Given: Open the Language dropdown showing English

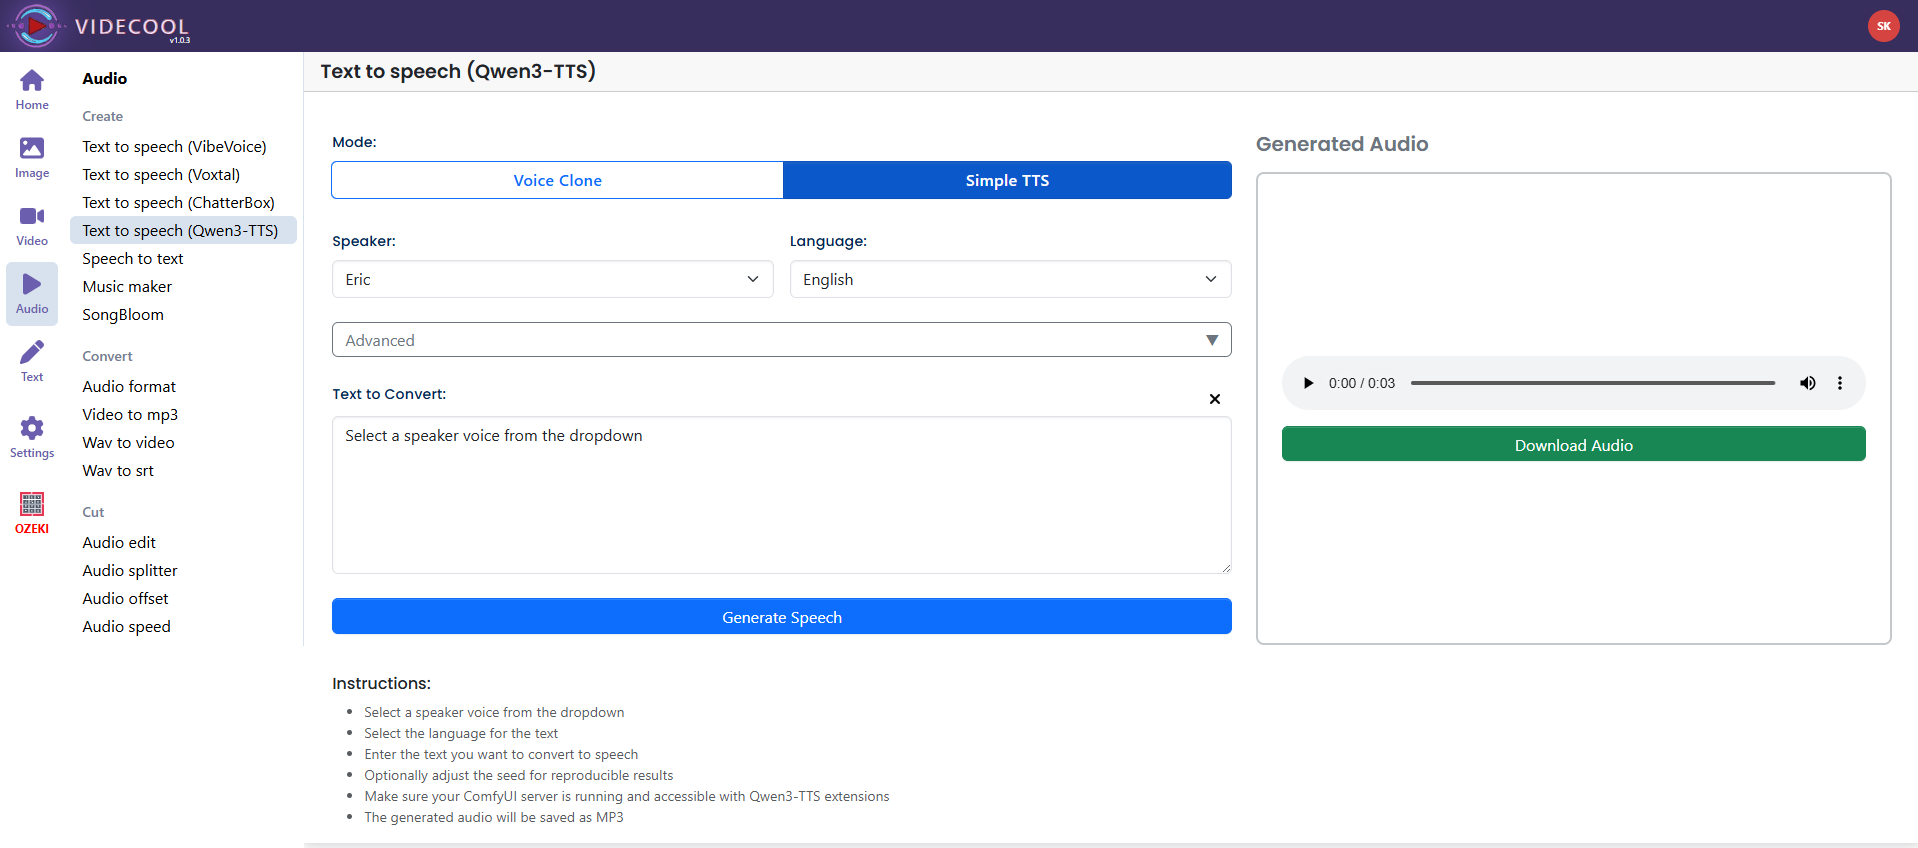Looking at the screenshot, I should click(1010, 279).
